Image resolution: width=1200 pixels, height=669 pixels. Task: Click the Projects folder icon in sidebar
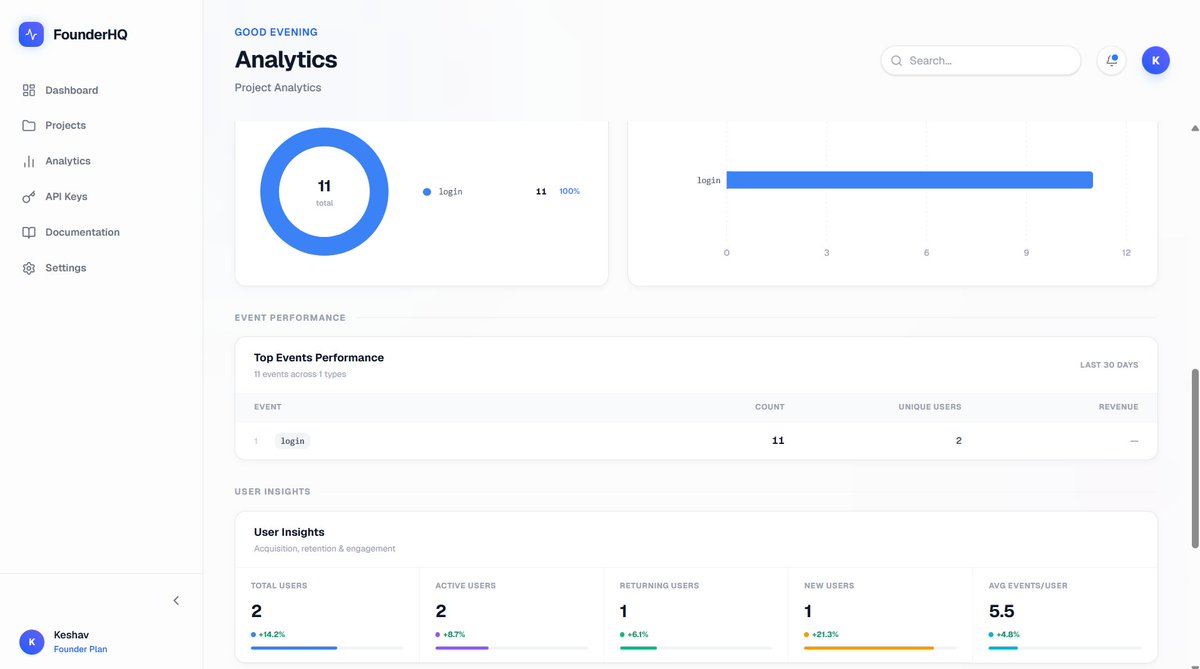tap(29, 126)
